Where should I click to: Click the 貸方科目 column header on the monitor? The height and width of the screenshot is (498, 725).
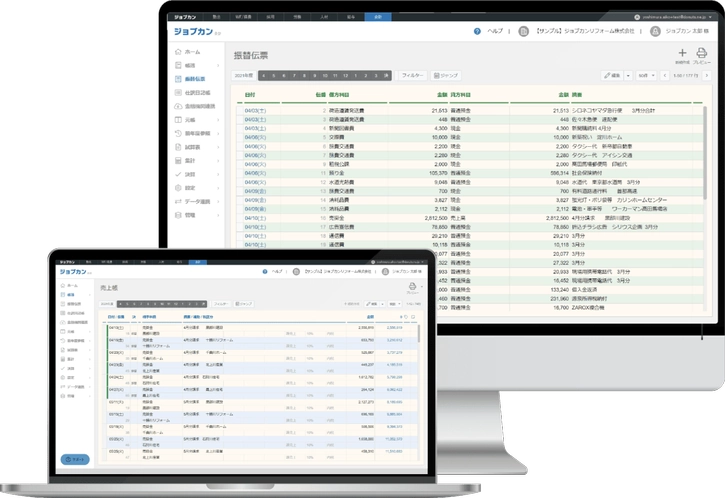[461, 95]
